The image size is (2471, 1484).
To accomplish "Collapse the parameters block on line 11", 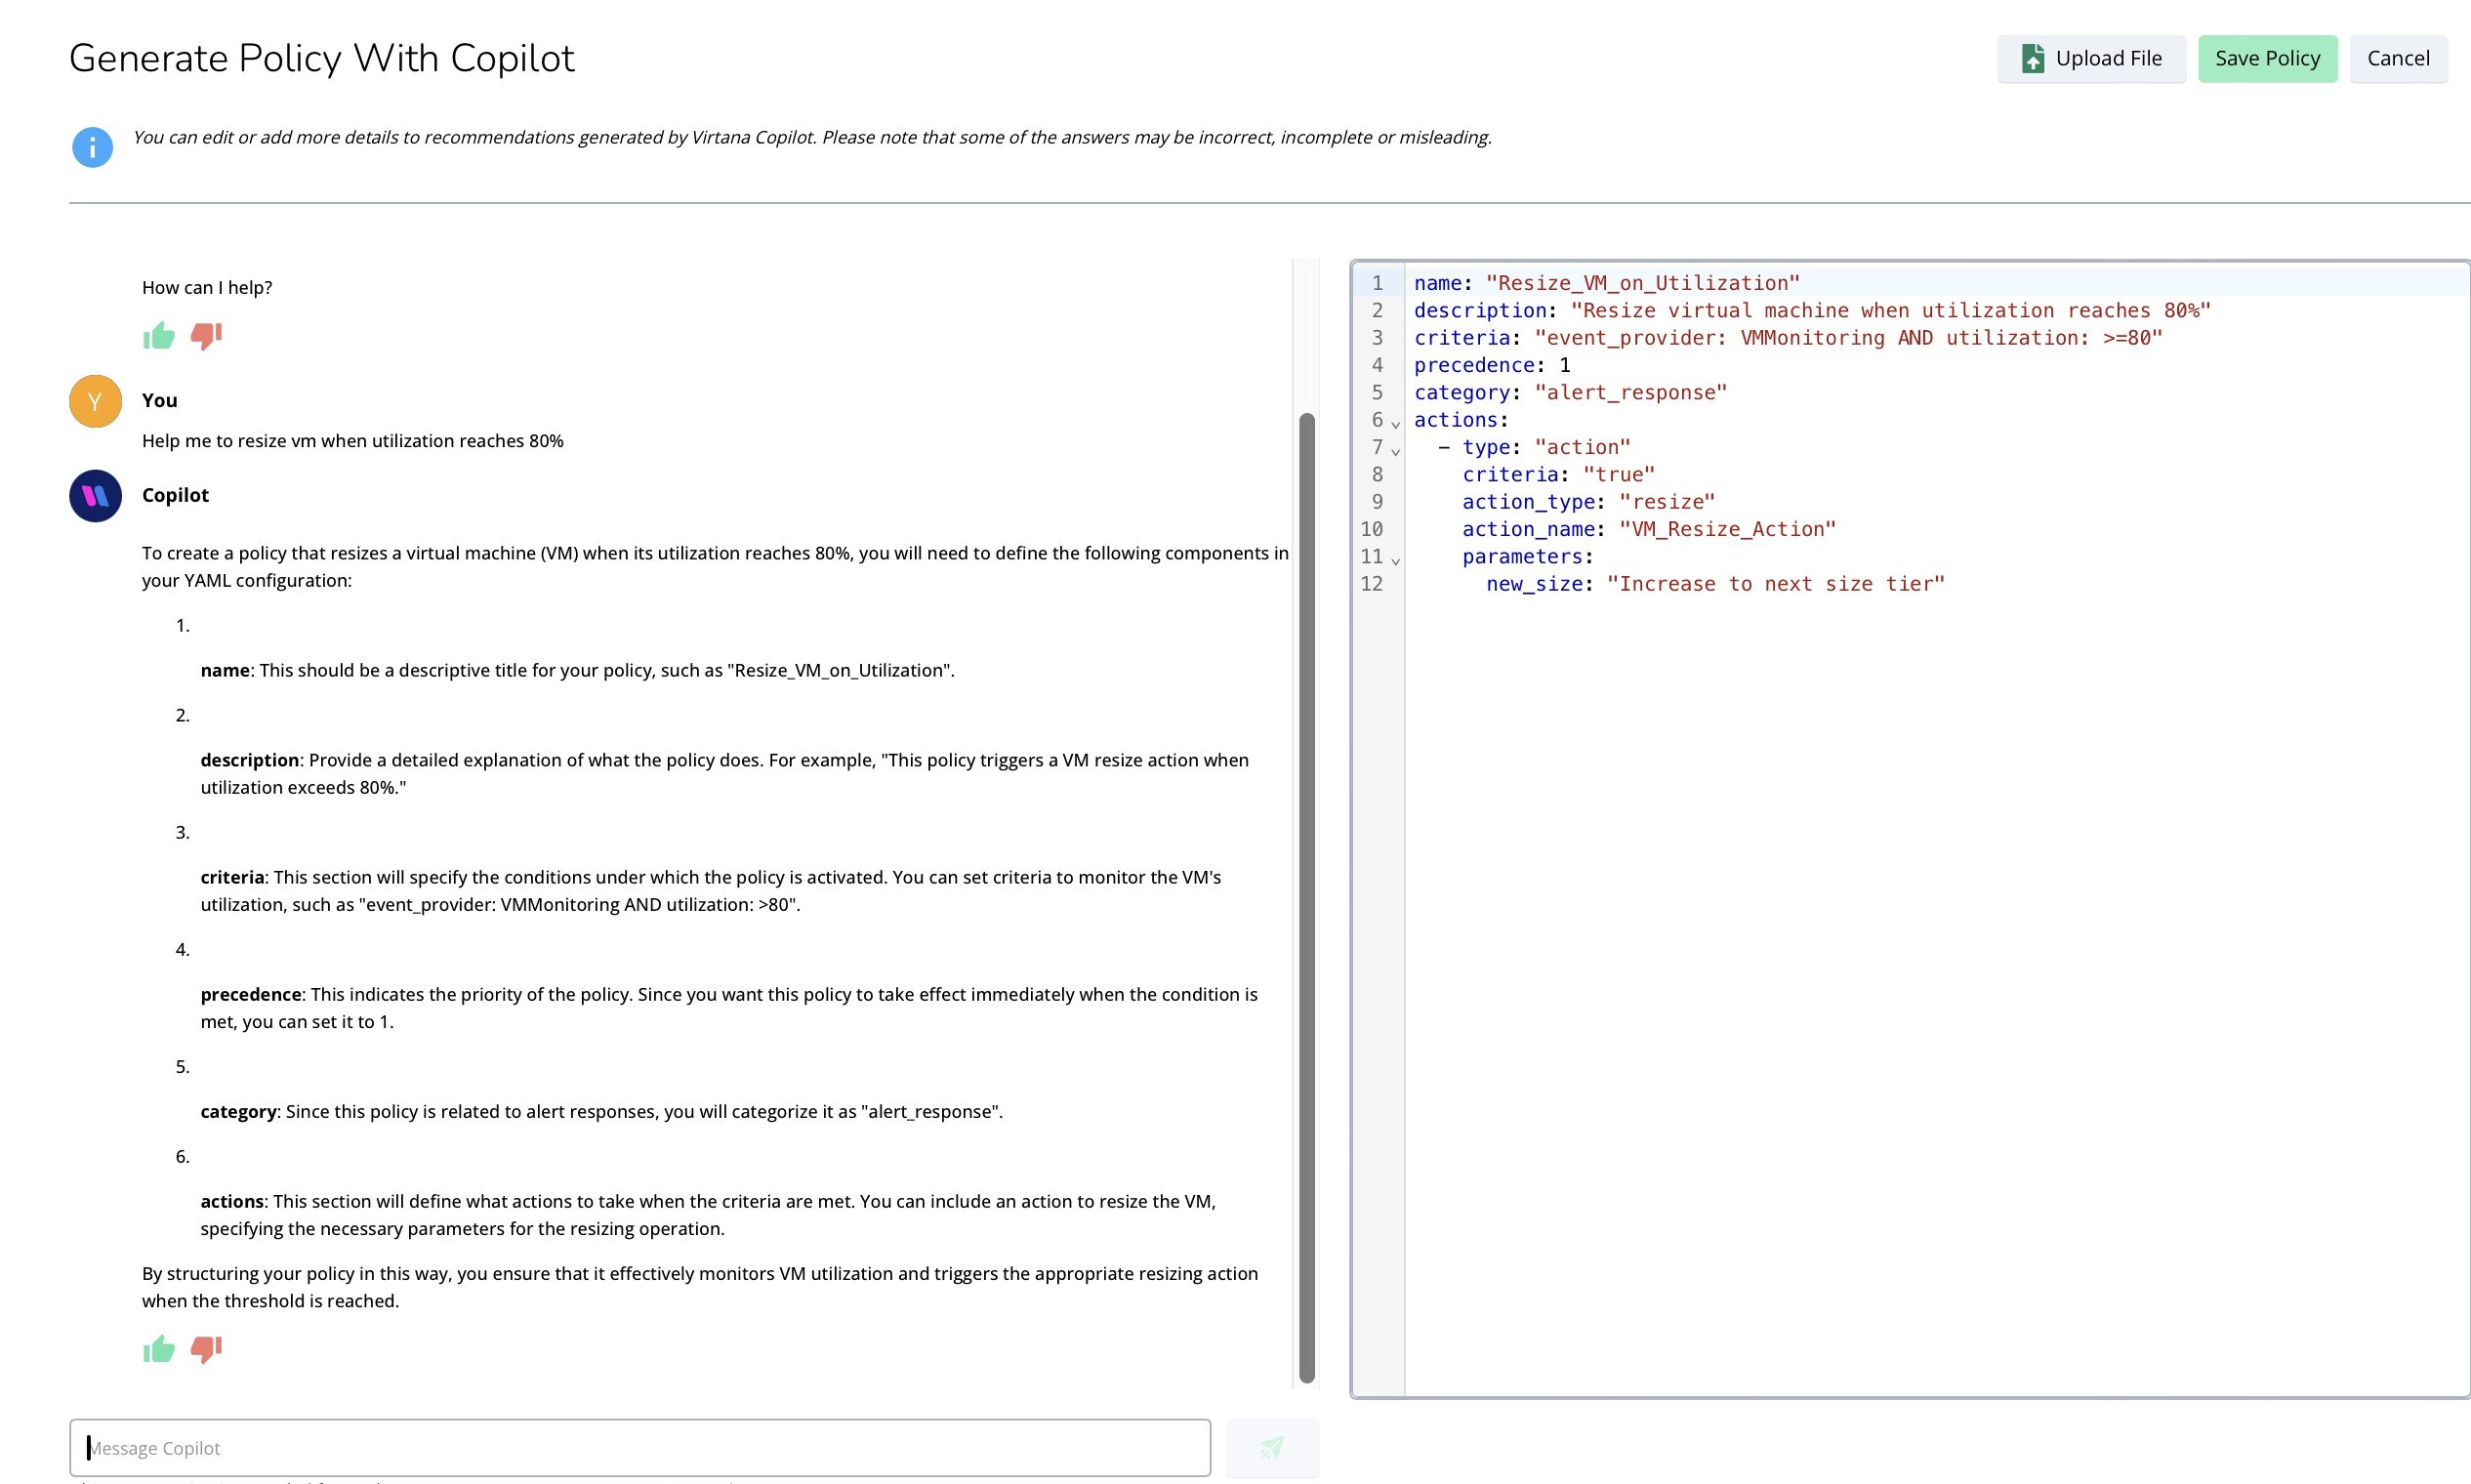I will click(x=1395, y=559).
